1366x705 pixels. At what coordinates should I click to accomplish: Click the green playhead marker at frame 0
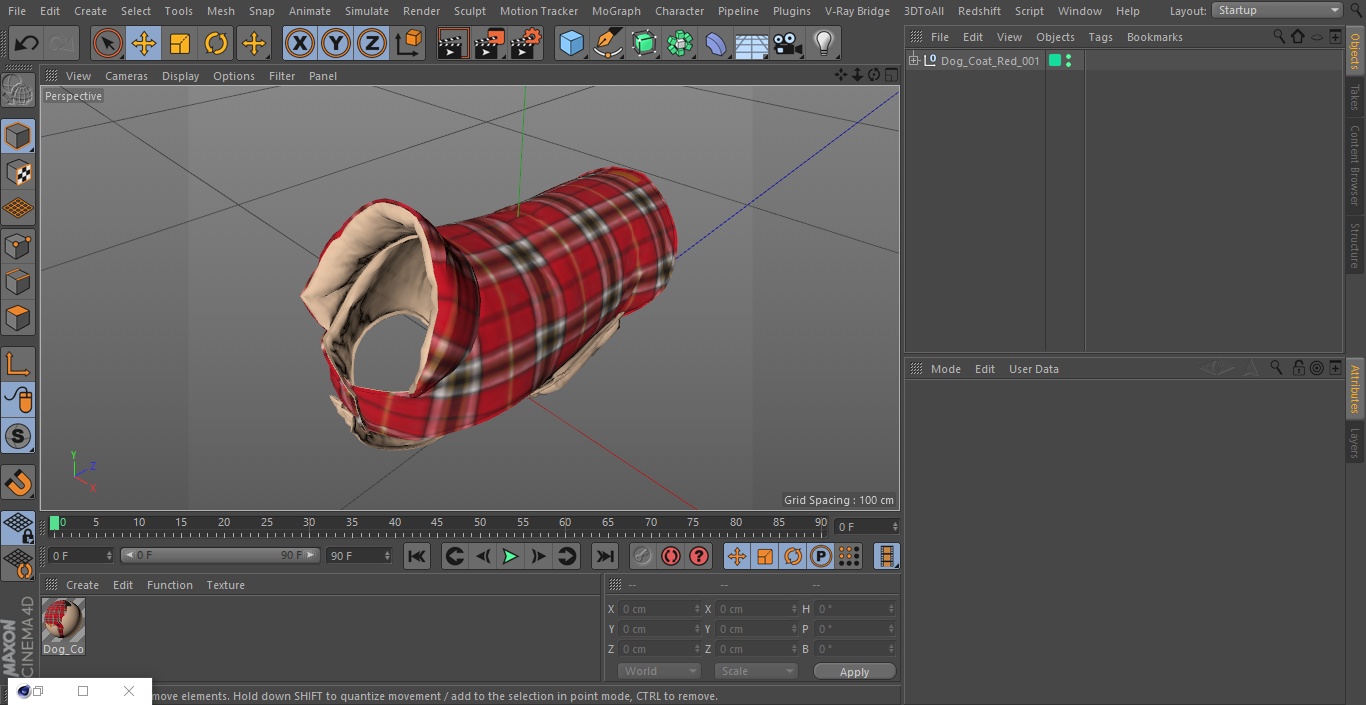[x=55, y=523]
